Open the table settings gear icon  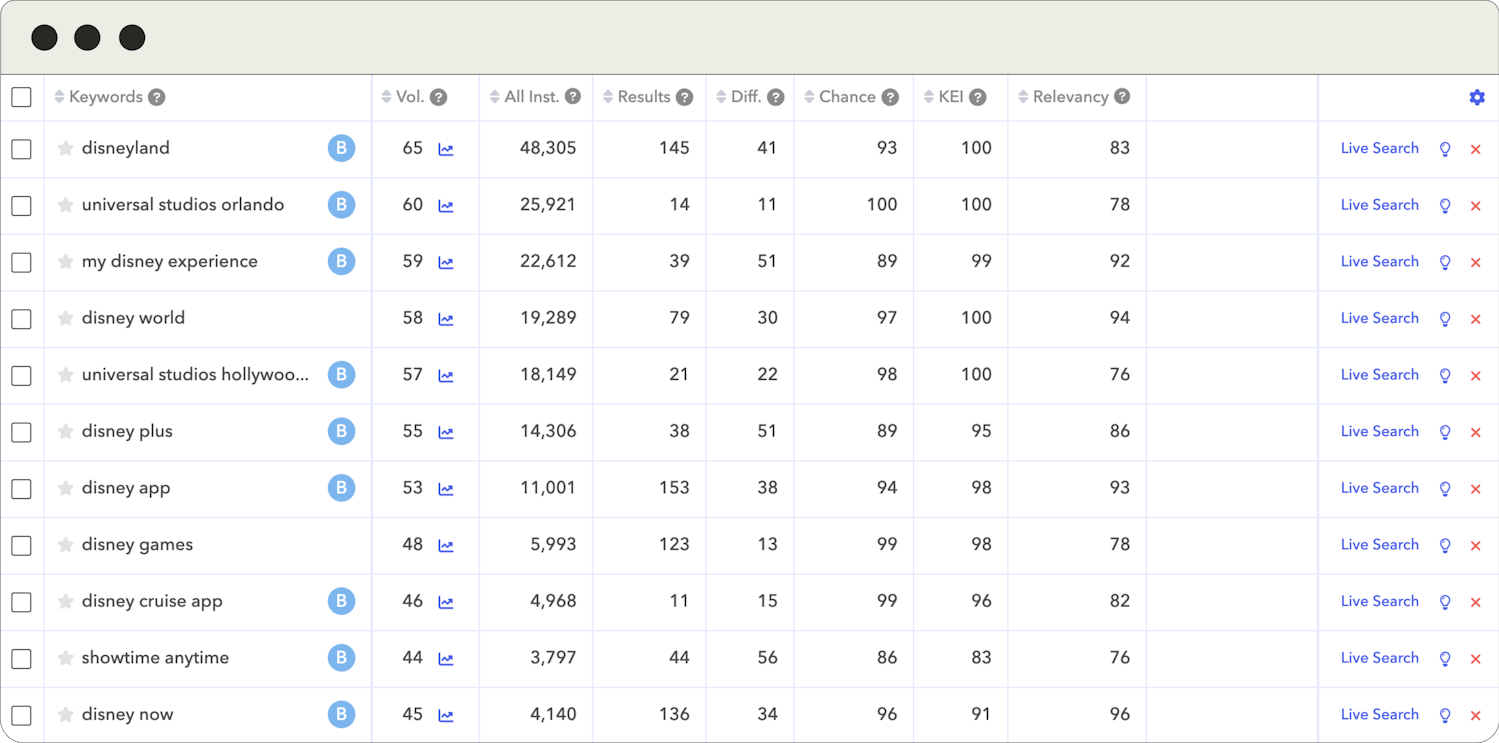1476,98
